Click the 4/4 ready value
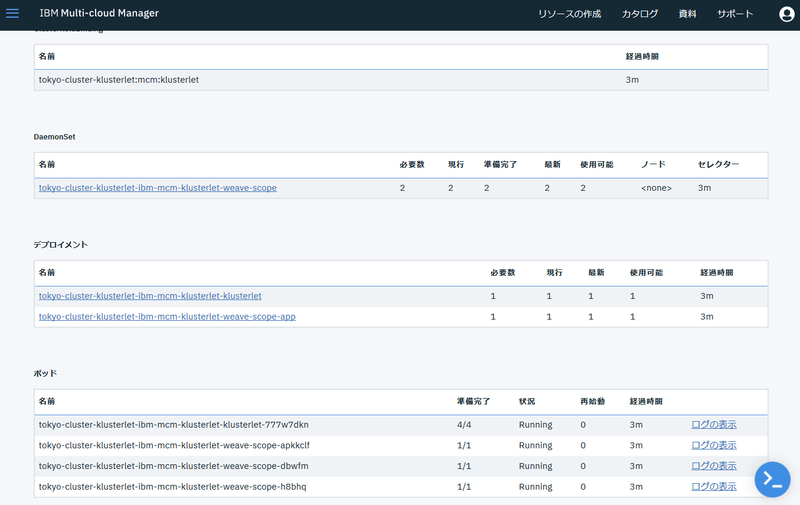 point(464,424)
